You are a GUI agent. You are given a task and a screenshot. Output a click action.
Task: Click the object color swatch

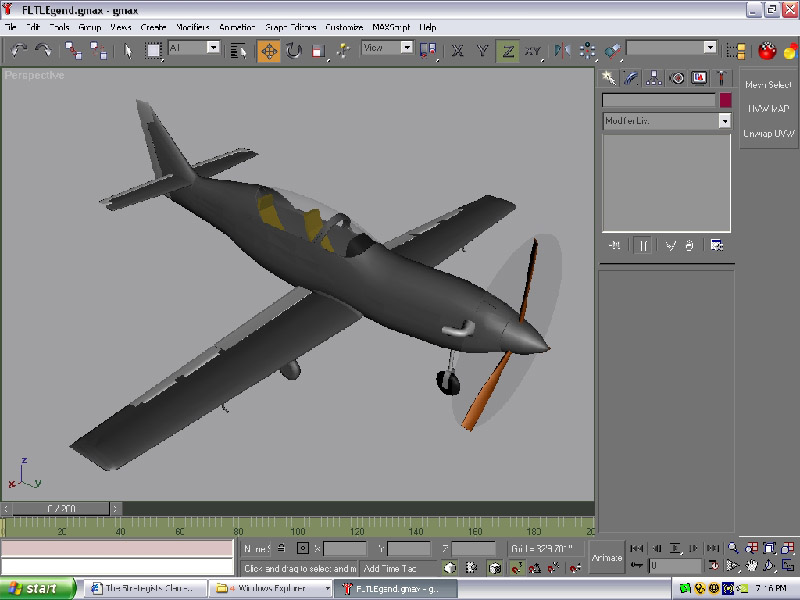(725, 101)
